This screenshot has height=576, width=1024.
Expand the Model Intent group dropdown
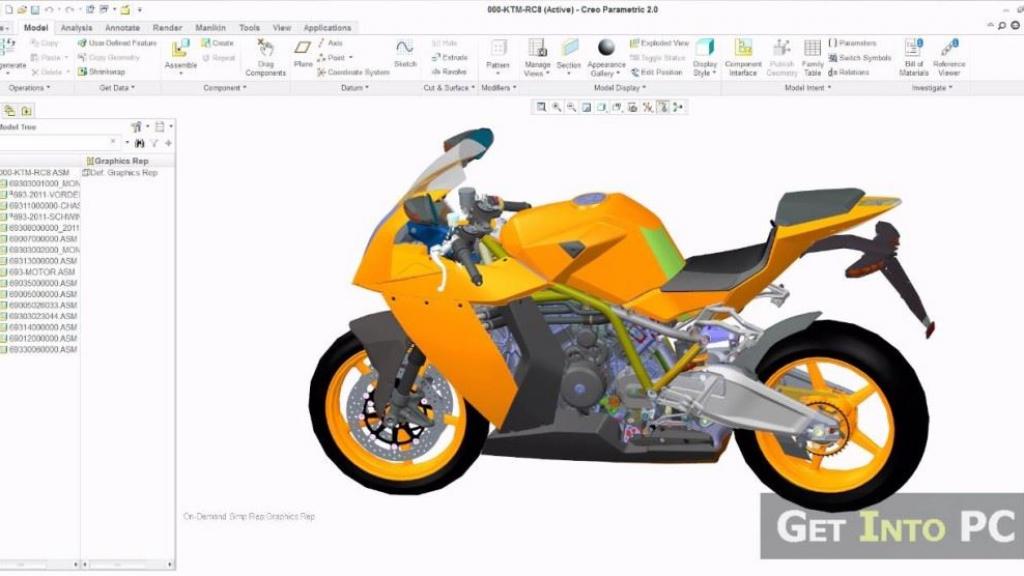tap(808, 88)
